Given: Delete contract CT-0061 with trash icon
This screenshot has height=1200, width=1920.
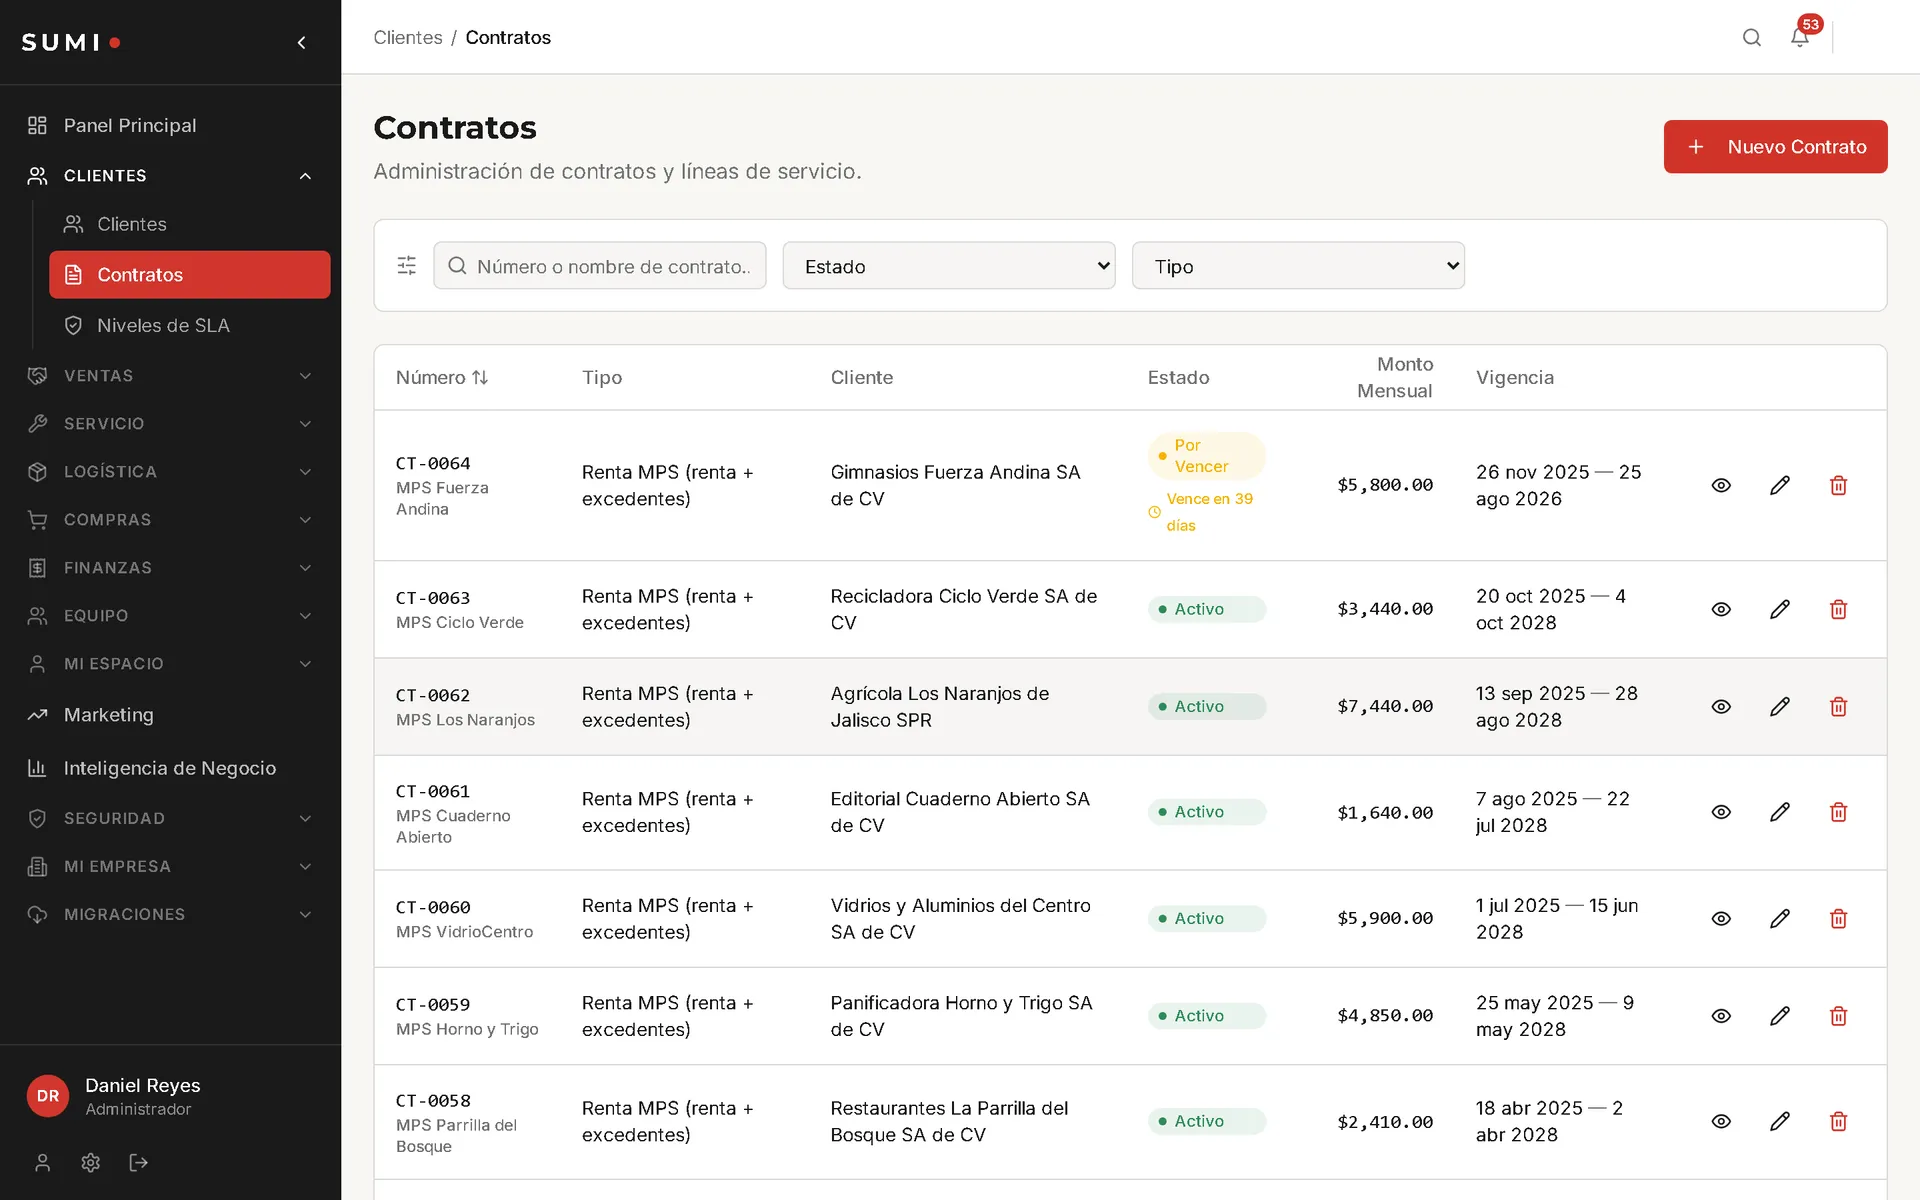Looking at the screenshot, I should coord(1838,813).
